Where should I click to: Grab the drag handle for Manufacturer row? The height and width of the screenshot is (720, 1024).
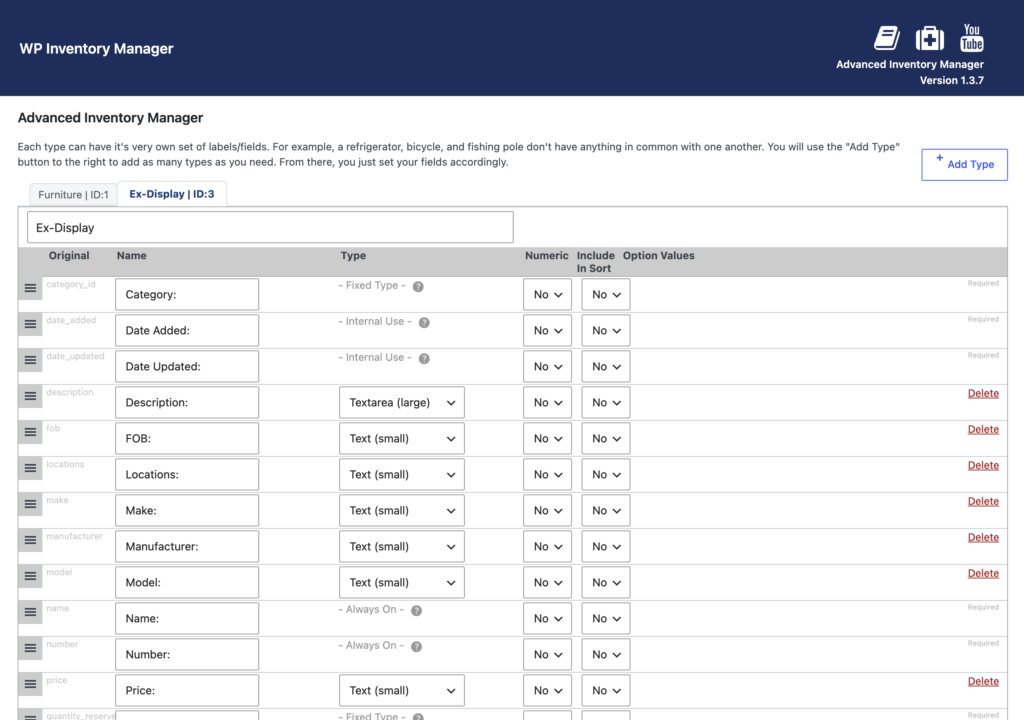(x=30, y=540)
